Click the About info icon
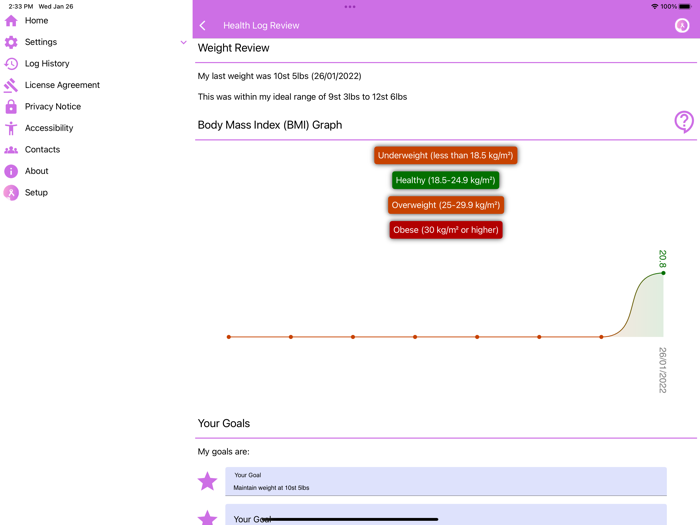The image size is (700, 525). pyautogui.click(x=11, y=171)
